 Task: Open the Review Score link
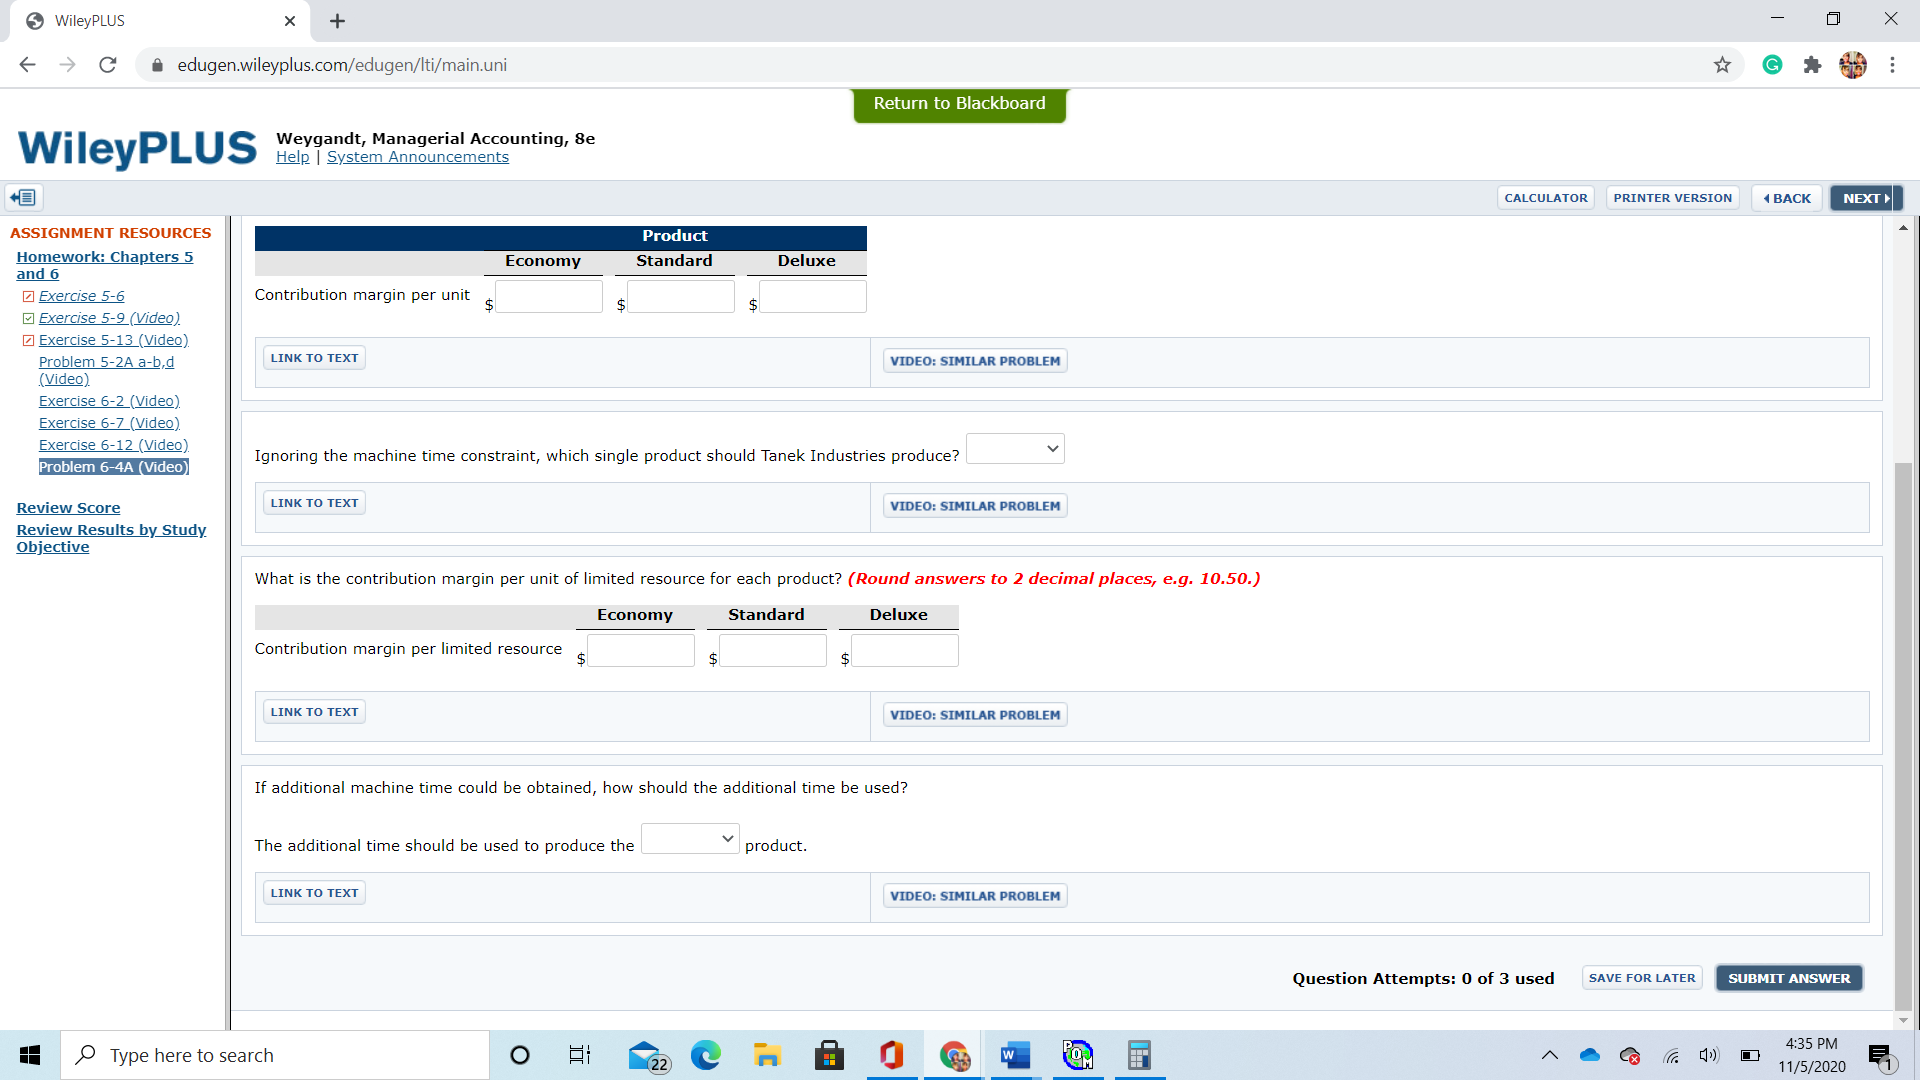68,507
